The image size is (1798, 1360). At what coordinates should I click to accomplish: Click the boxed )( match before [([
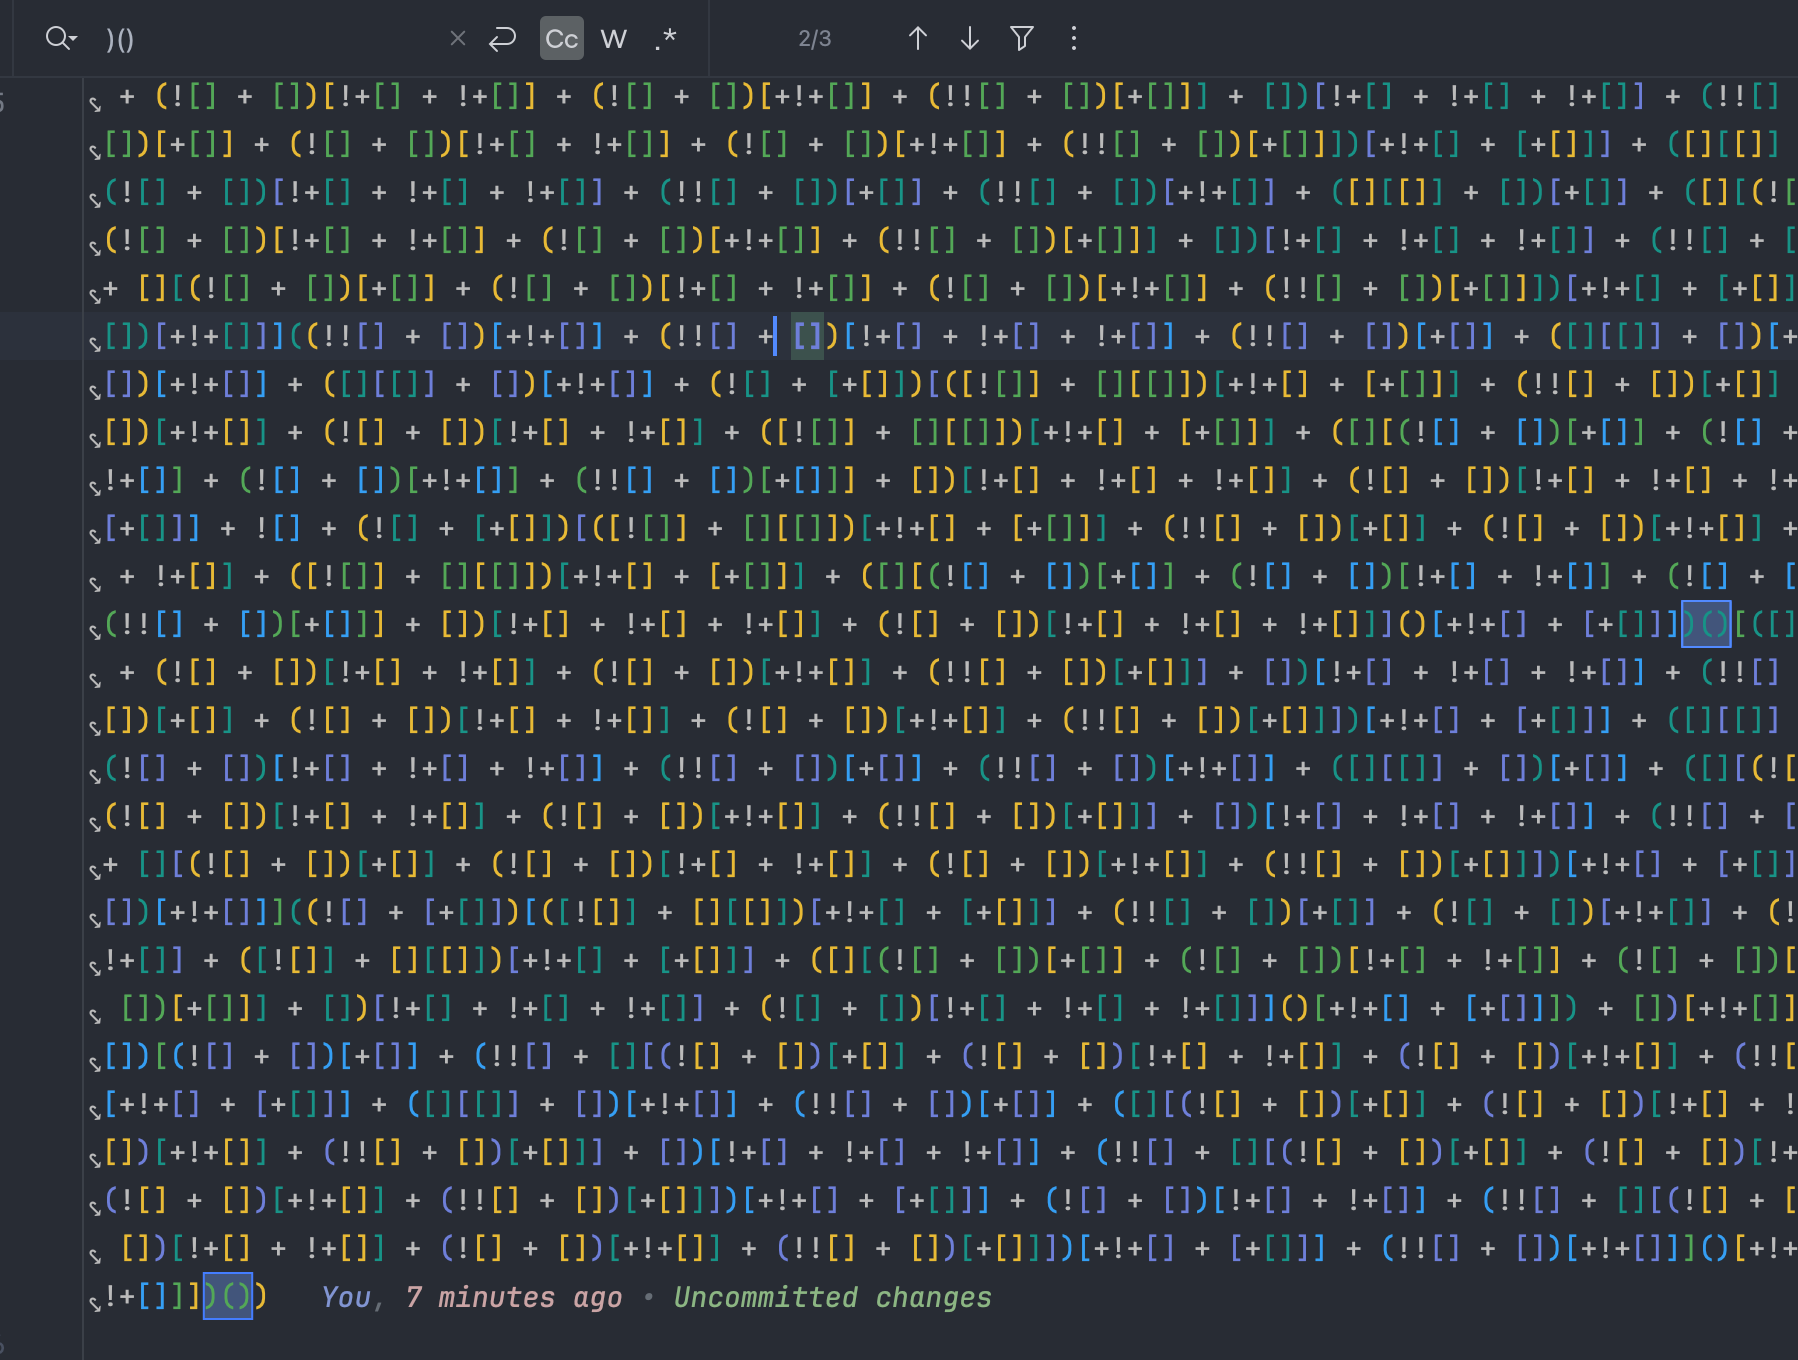[x=1706, y=624]
